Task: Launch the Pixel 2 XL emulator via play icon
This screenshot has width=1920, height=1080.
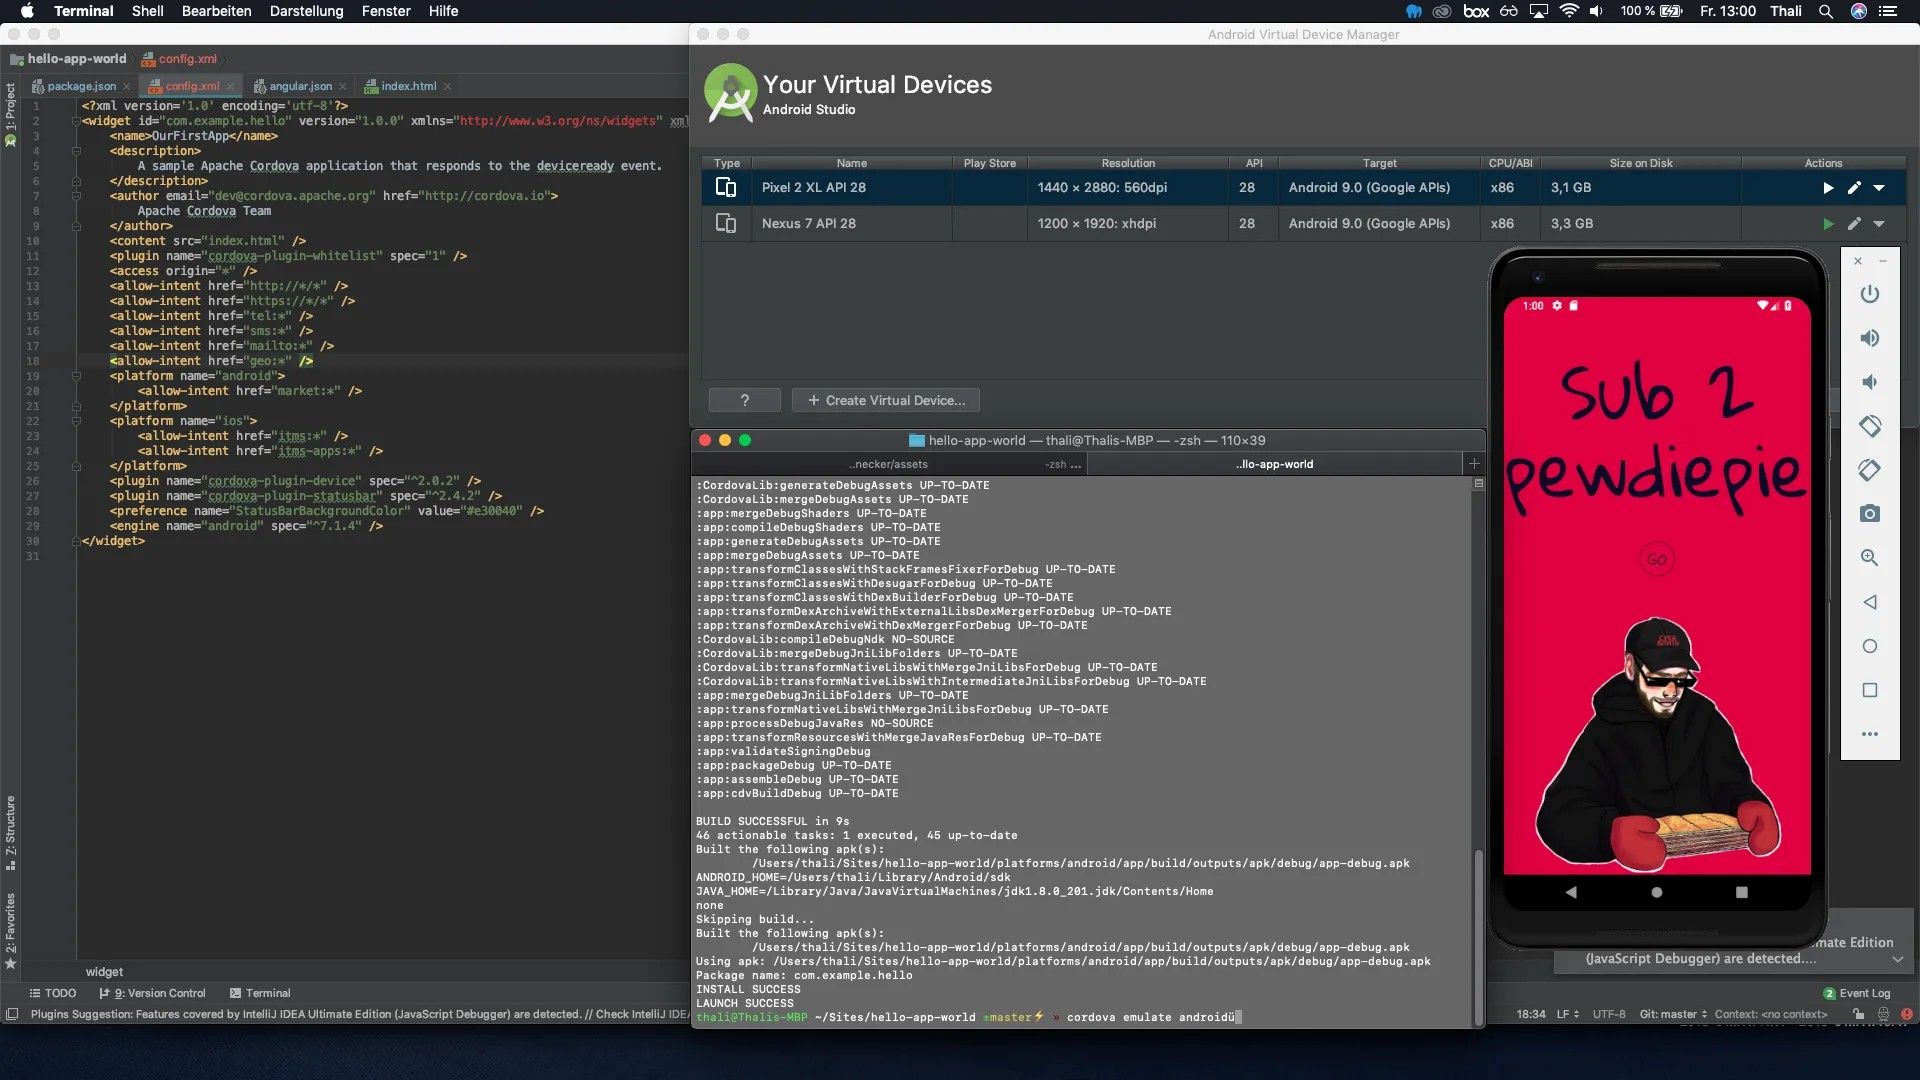Action: 1827,187
